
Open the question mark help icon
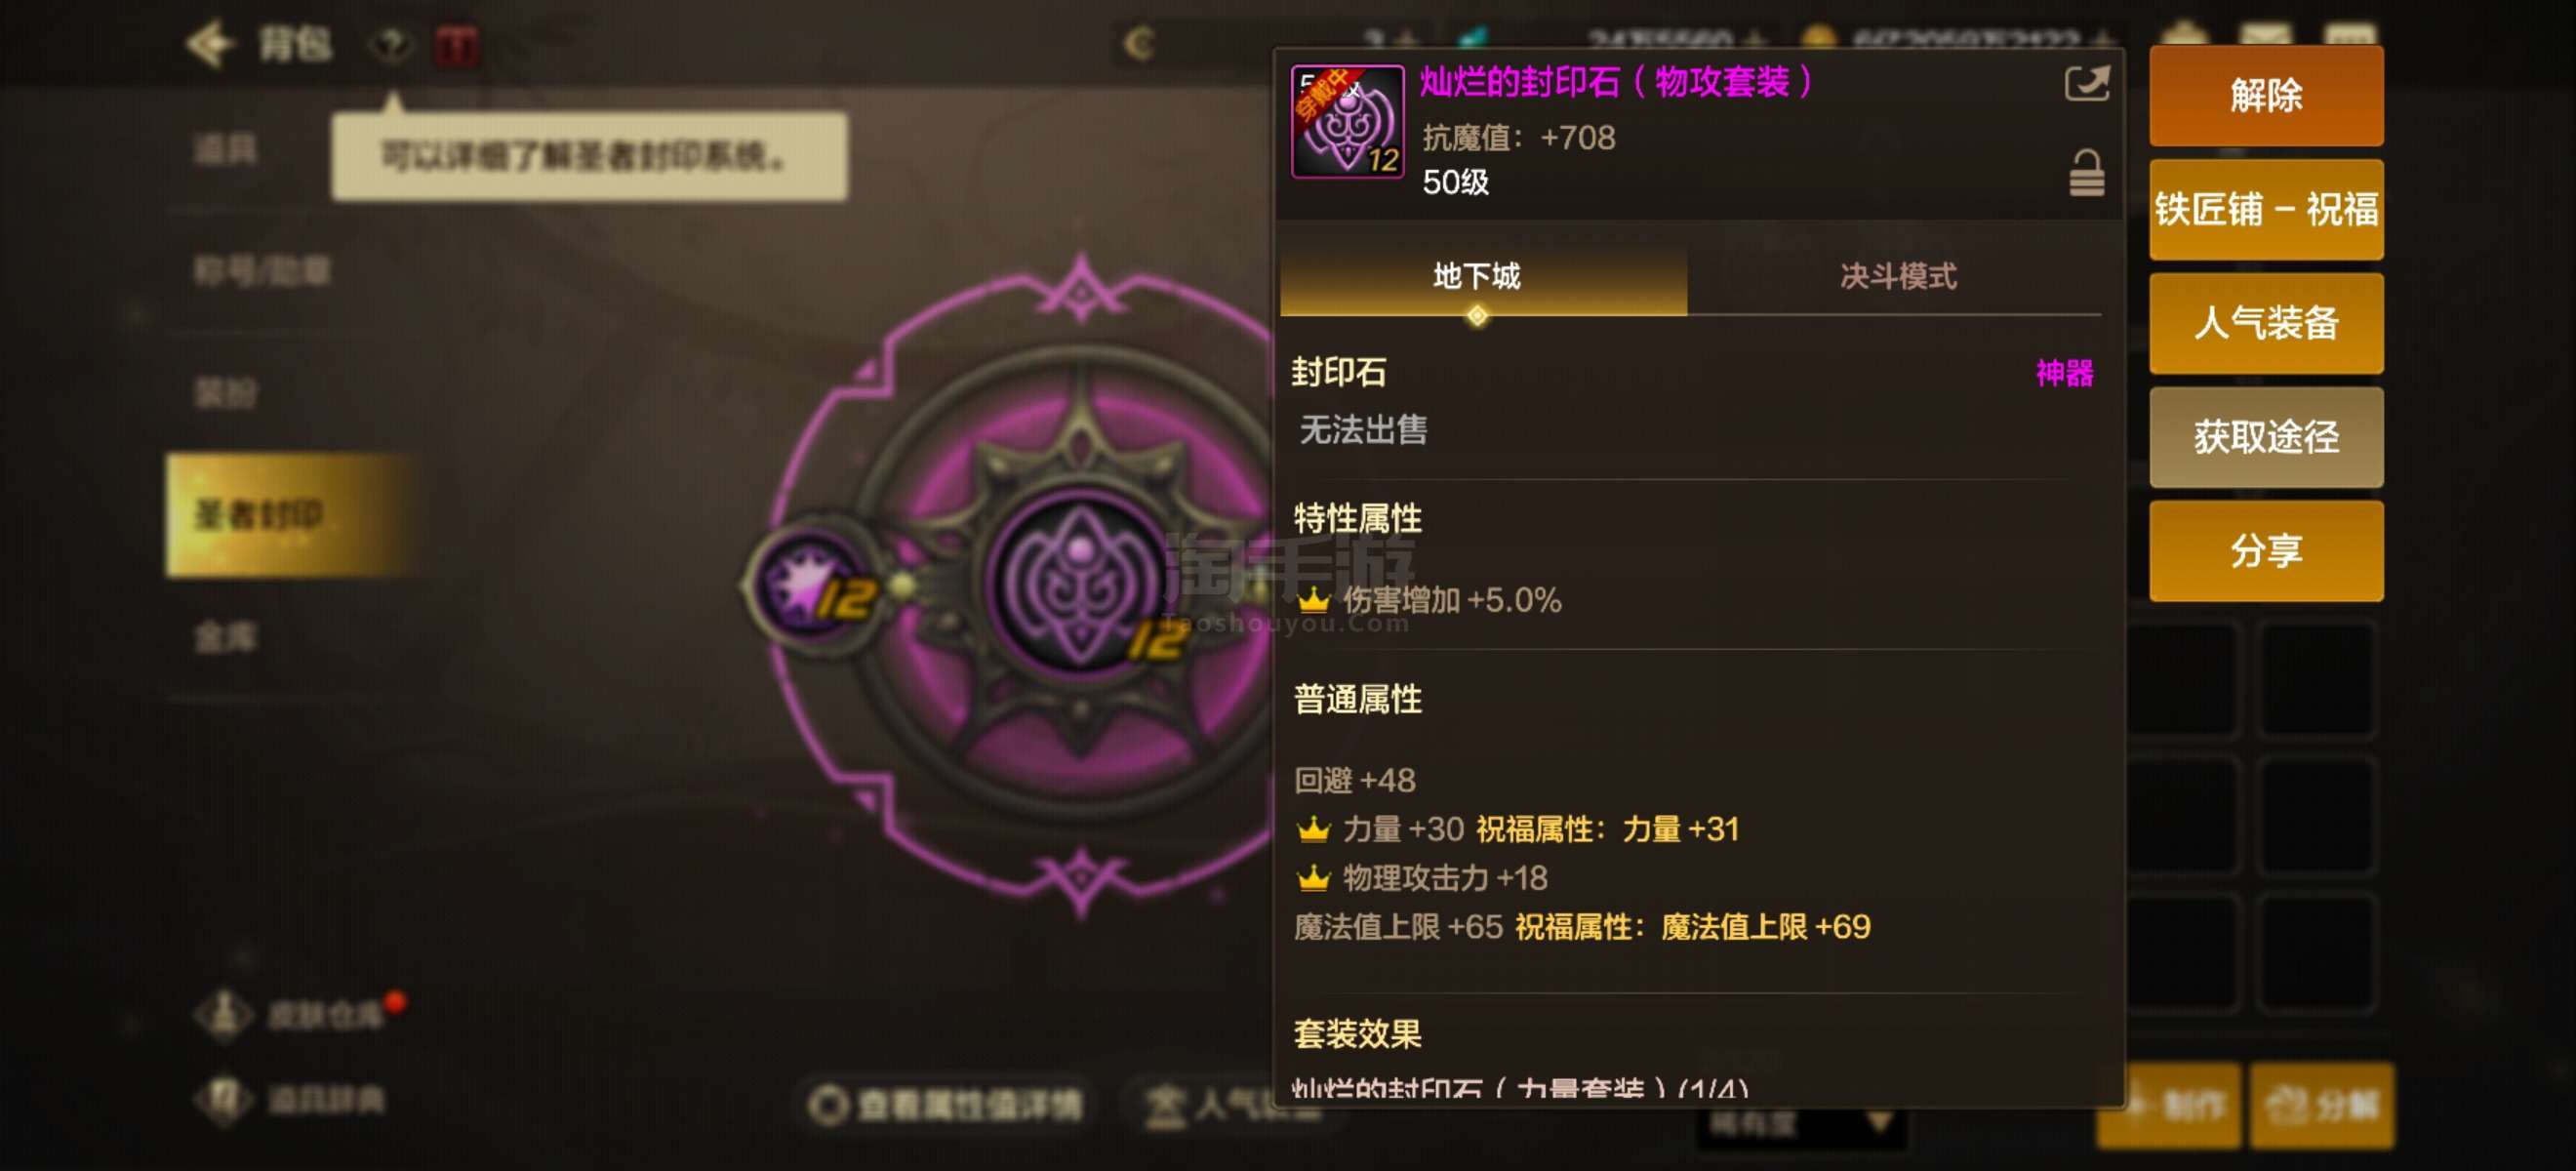point(392,45)
